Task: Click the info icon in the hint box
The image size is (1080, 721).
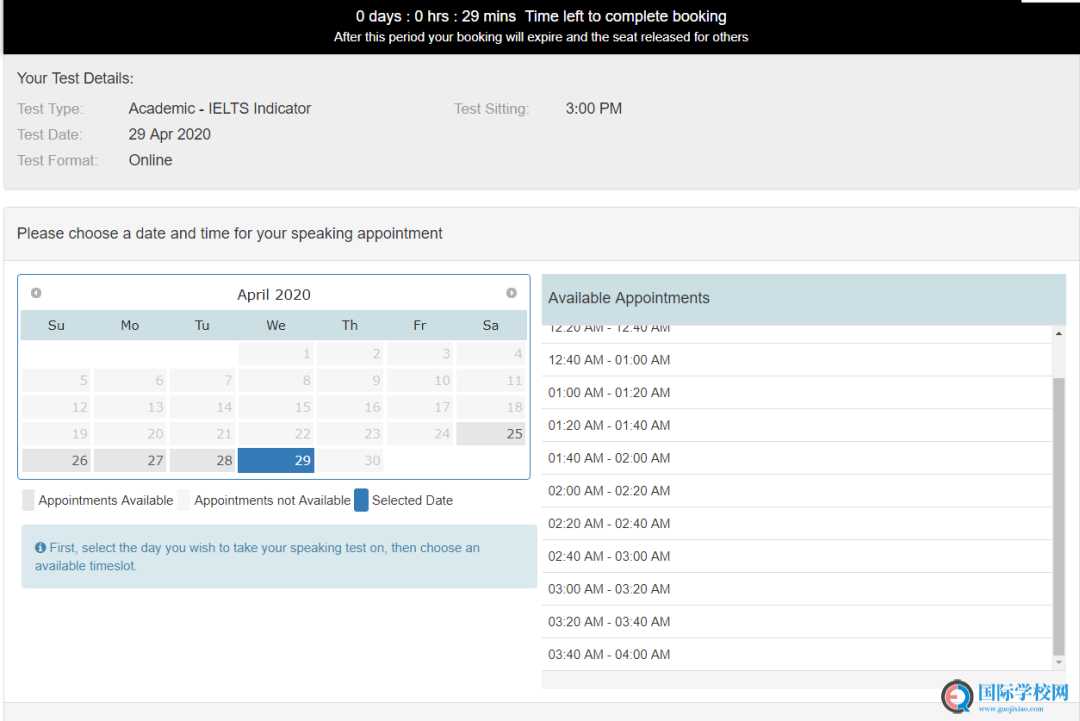Action: point(41,547)
